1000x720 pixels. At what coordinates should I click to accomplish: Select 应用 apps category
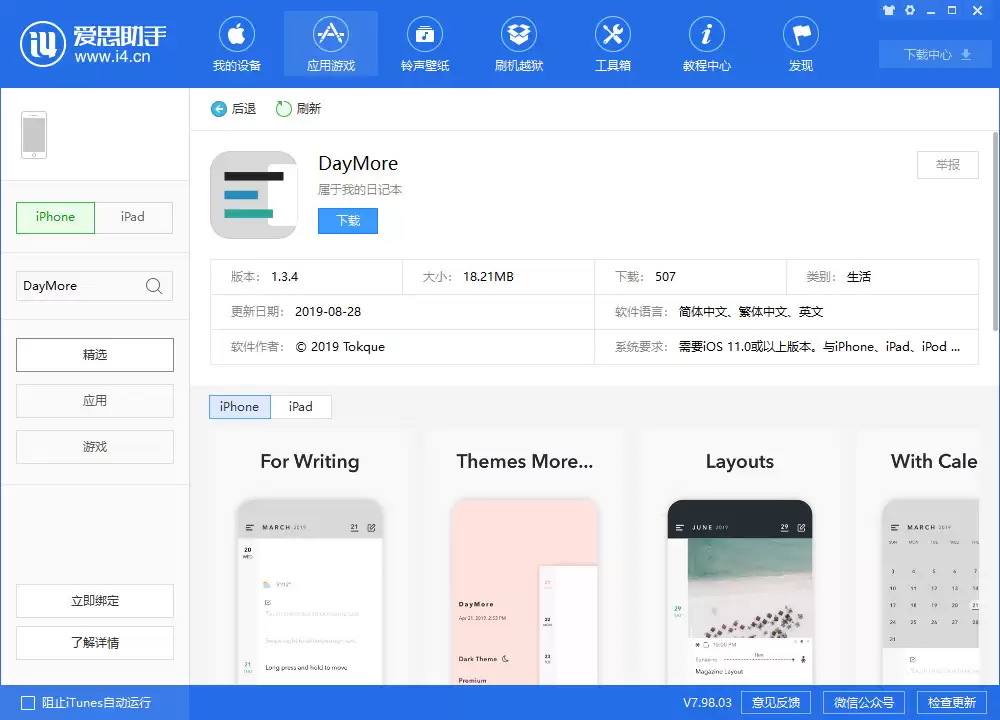[x=95, y=400]
